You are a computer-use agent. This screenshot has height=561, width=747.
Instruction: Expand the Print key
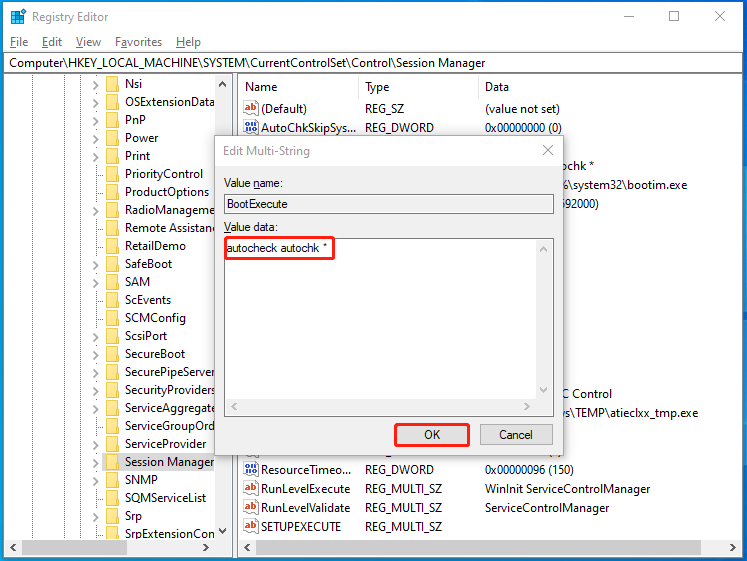click(95, 157)
